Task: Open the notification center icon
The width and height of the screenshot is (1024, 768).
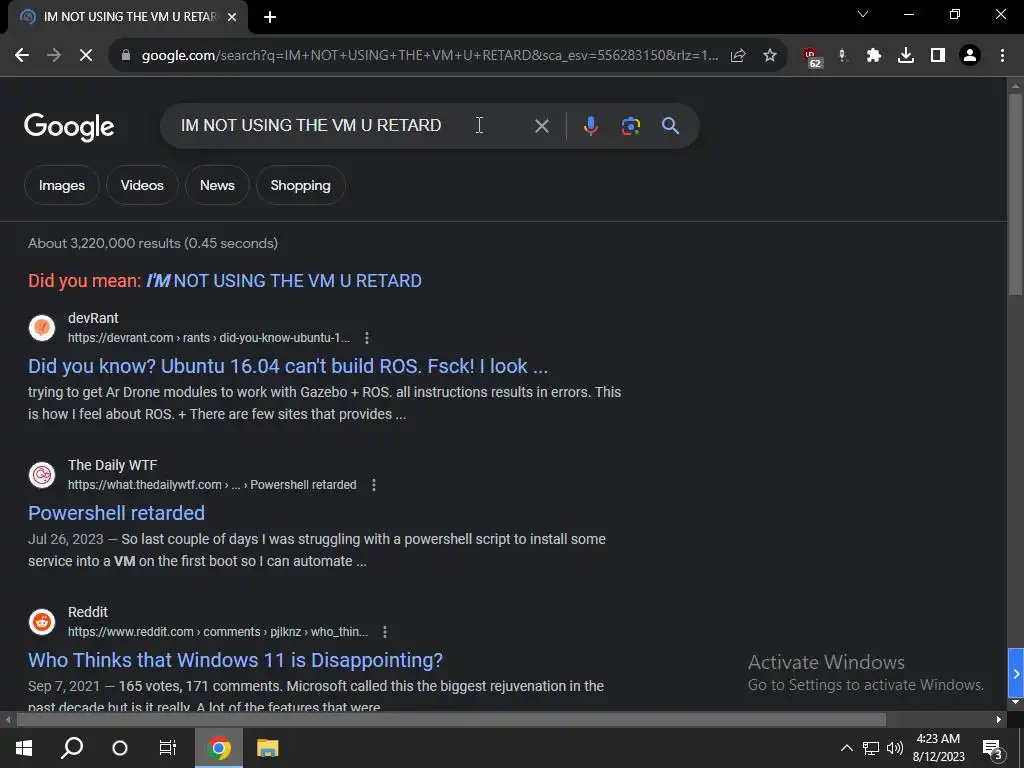Action: (x=992, y=750)
